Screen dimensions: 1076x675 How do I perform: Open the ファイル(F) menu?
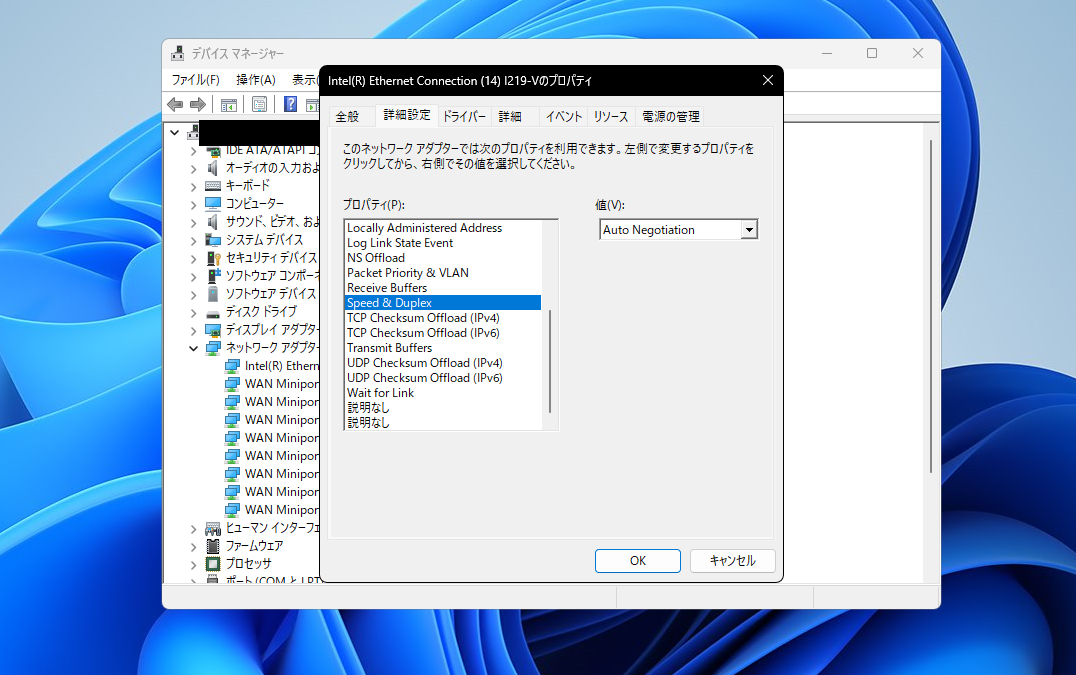coord(196,80)
